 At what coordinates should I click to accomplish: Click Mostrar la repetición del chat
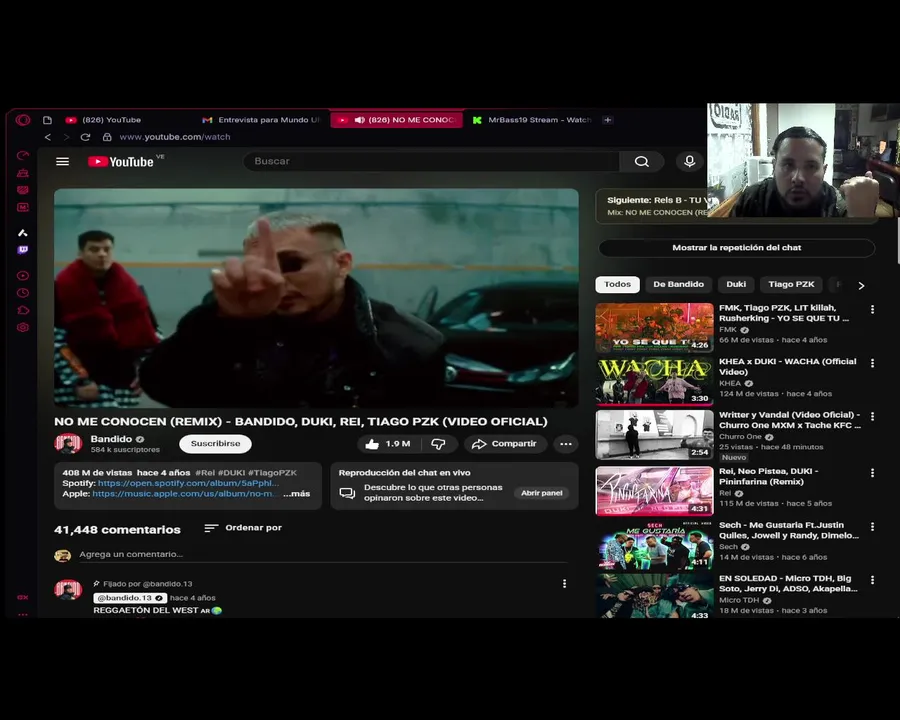pos(736,248)
